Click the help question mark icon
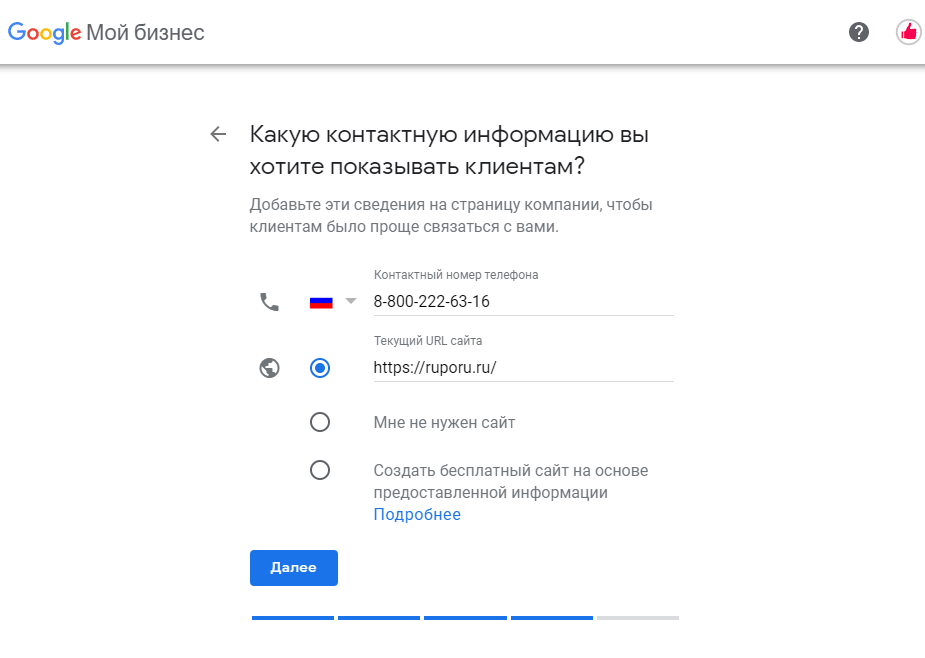 (858, 32)
